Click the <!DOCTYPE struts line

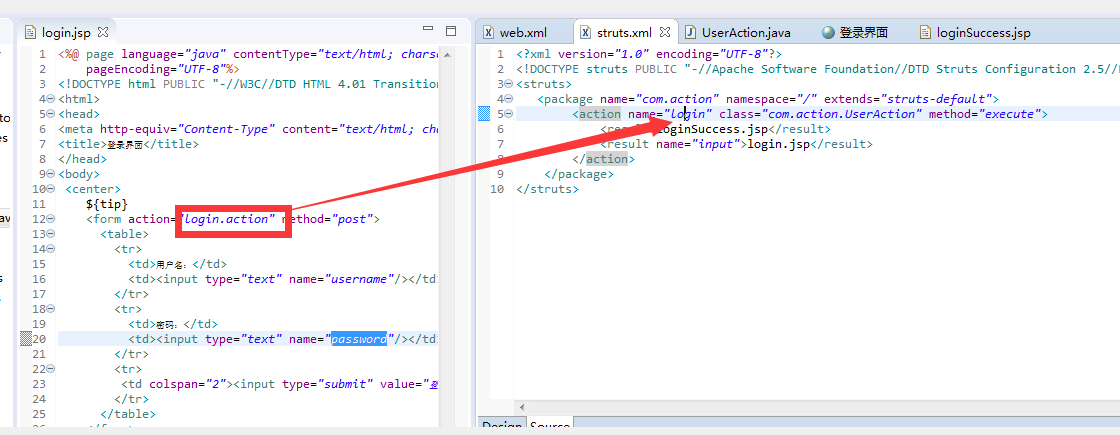click(818, 69)
